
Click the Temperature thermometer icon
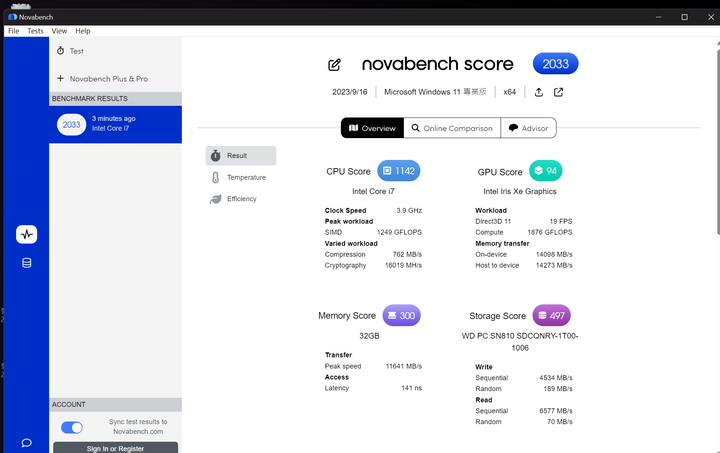[x=215, y=177]
